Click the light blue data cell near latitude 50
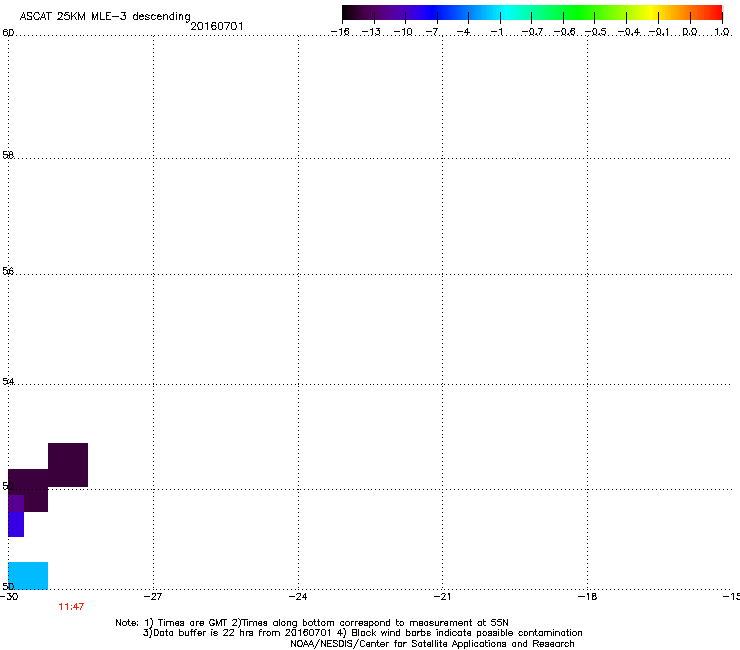 pos(28,575)
